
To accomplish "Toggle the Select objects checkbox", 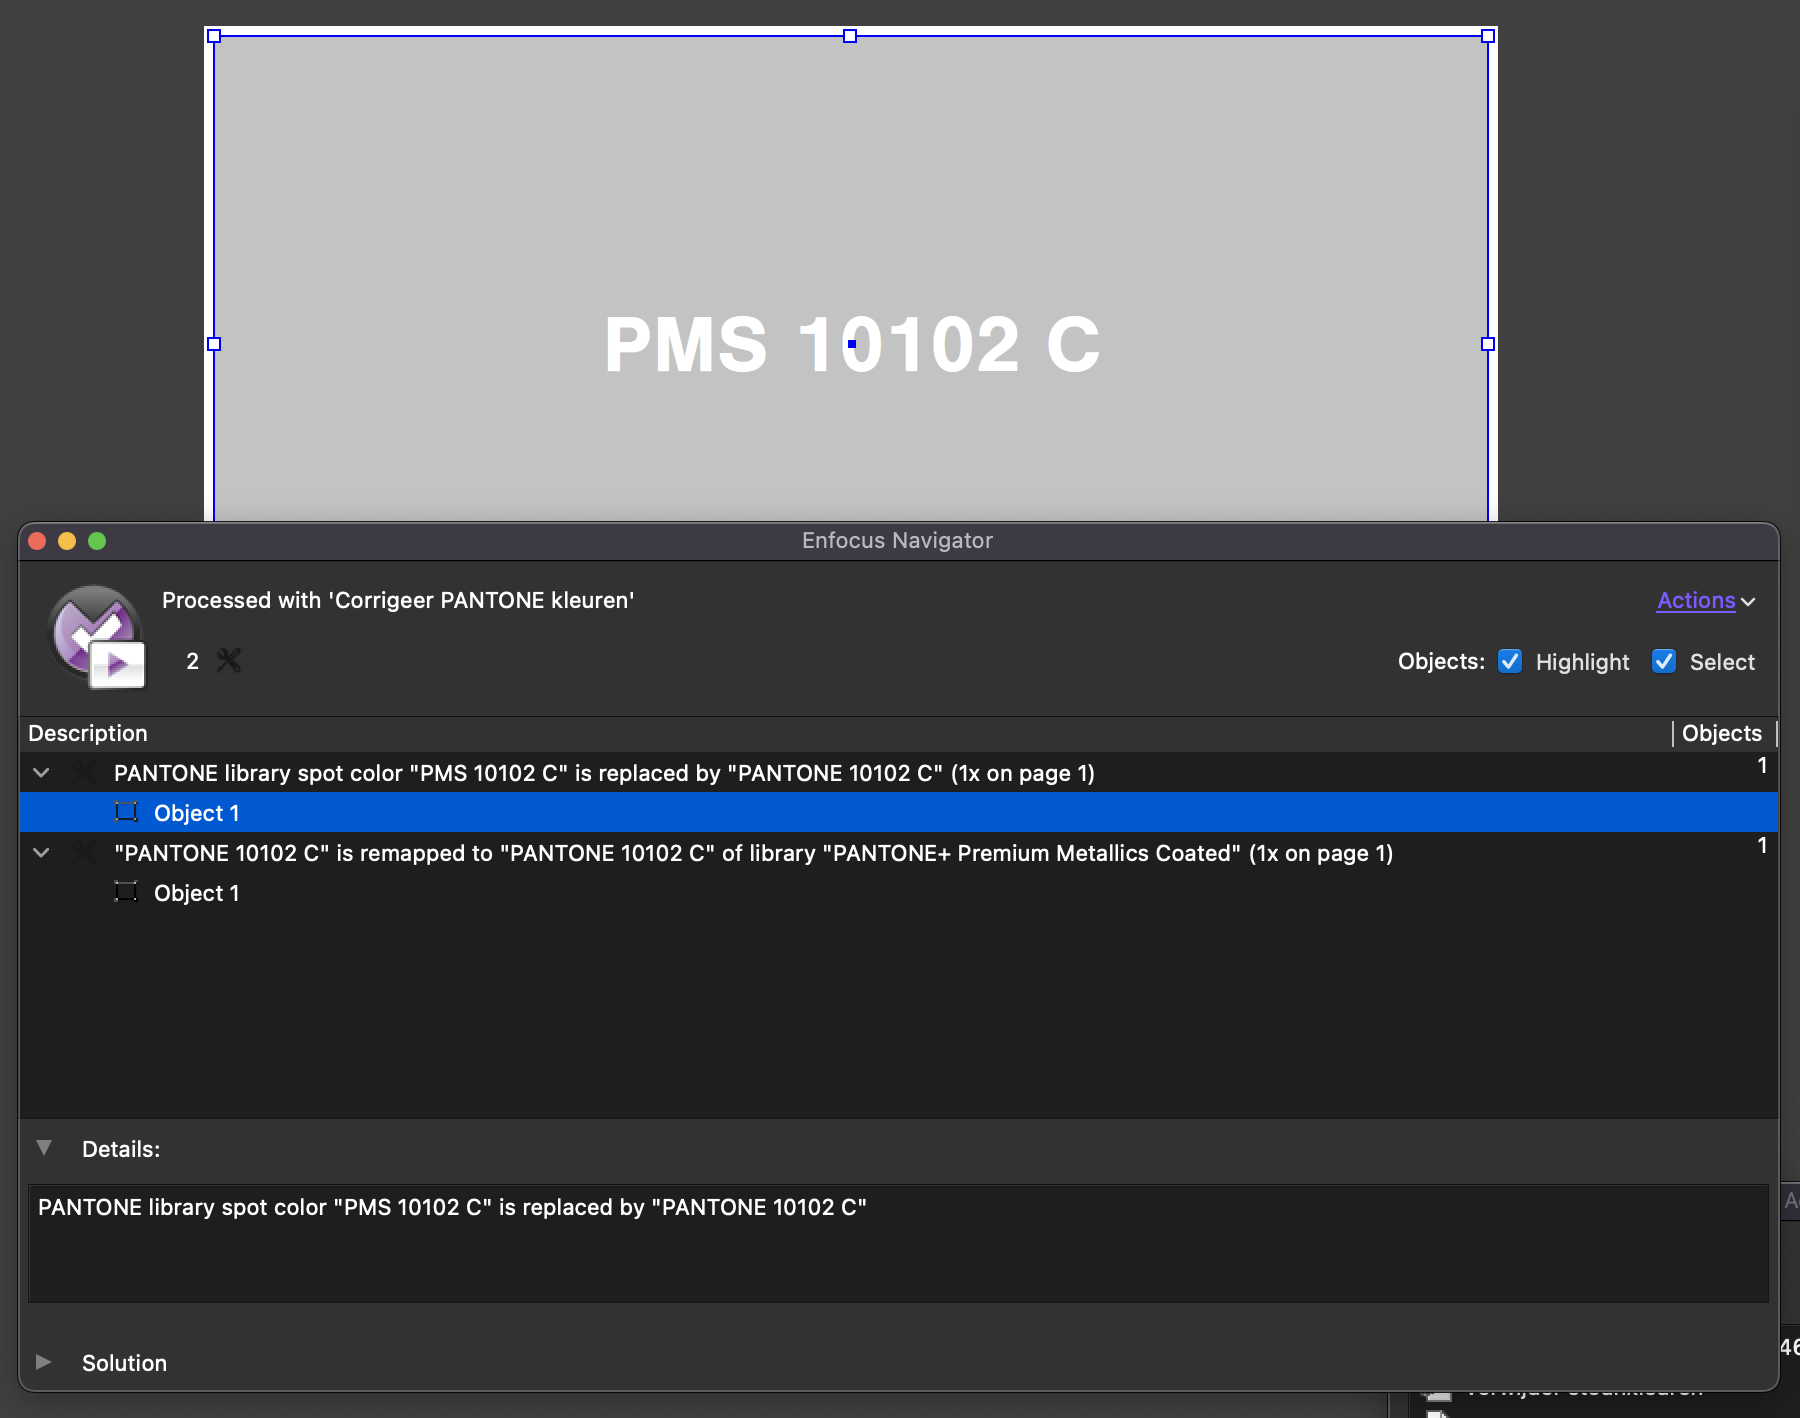I will pyautogui.click(x=1664, y=661).
